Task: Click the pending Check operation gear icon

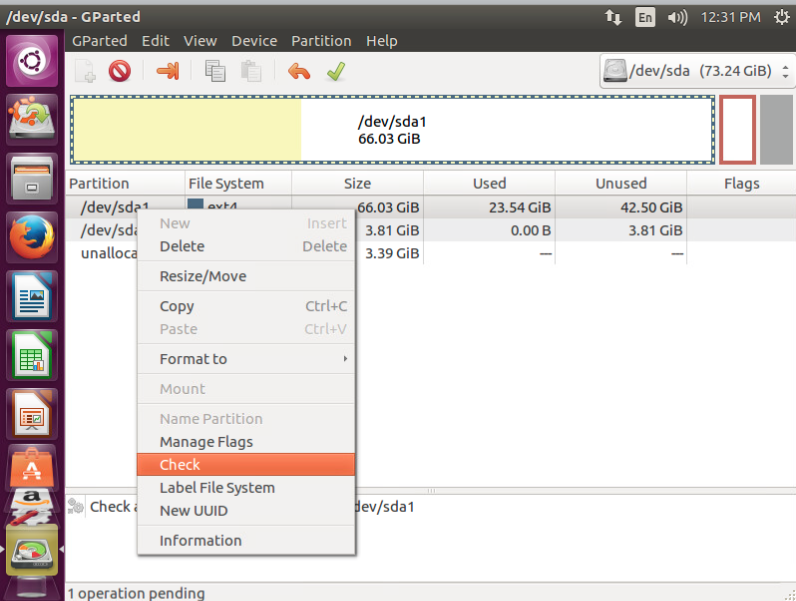Action: (x=76, y=506)
